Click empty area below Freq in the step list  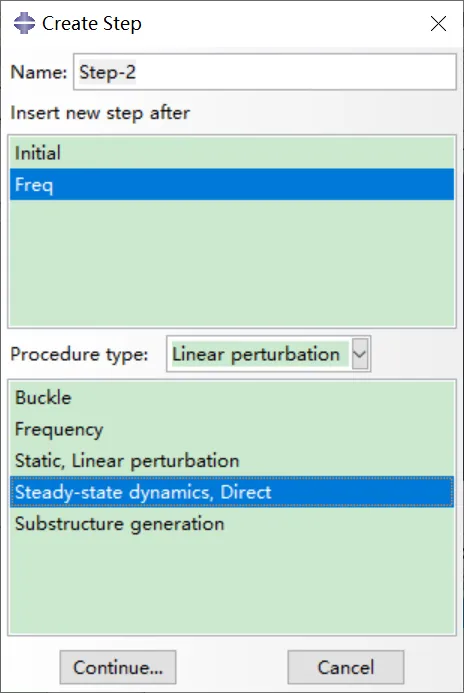pos(232,263)
